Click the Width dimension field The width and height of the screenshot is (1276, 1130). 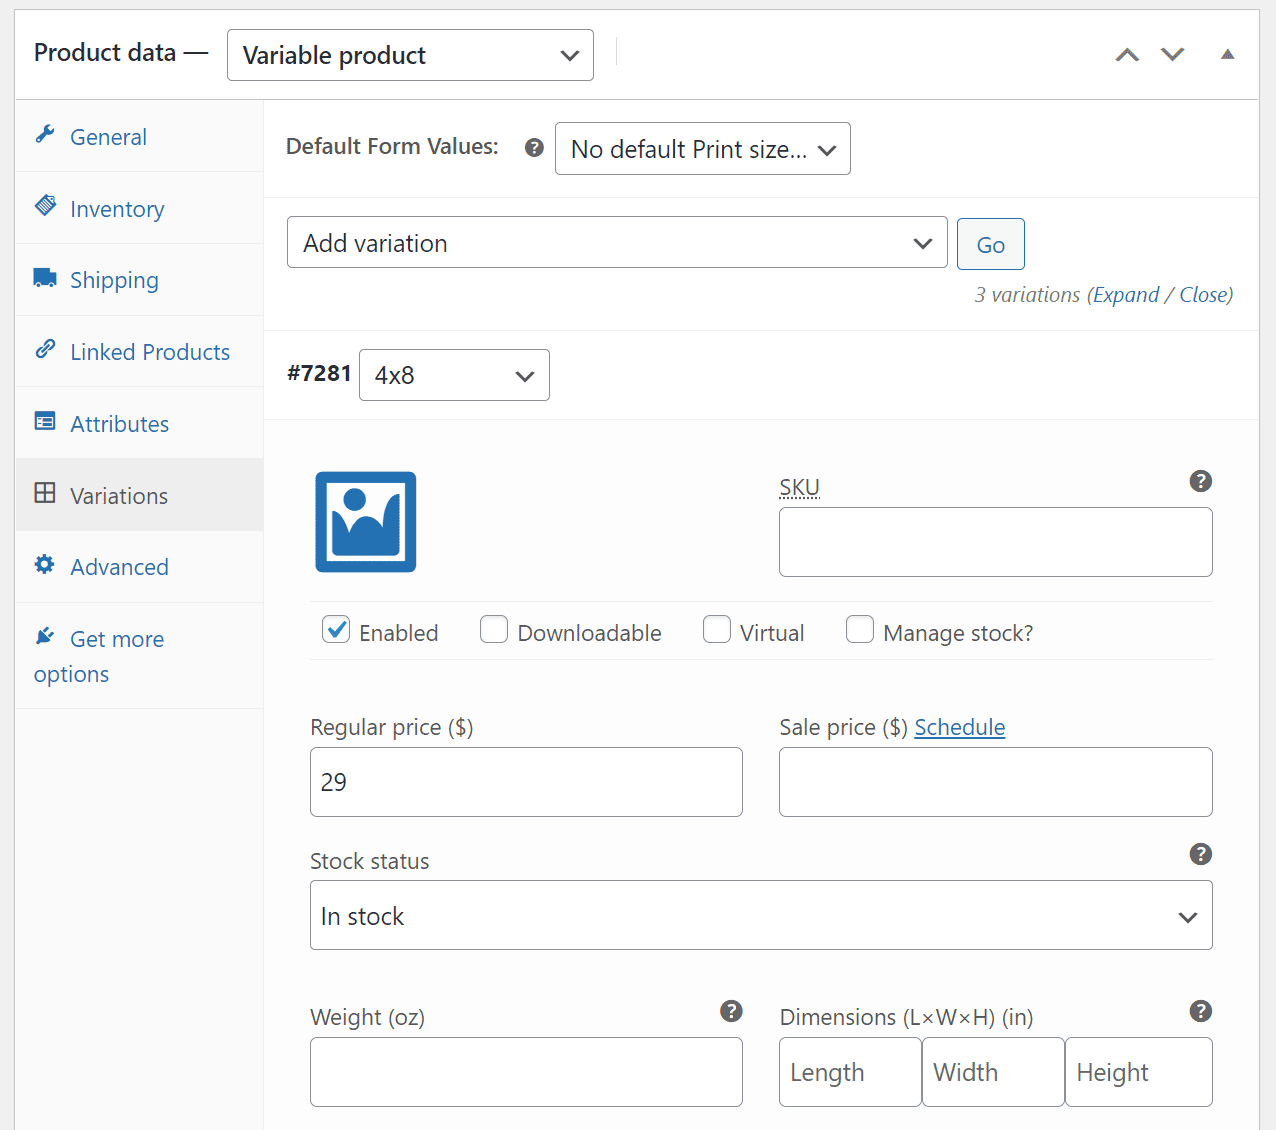(x=993, y=1072)
